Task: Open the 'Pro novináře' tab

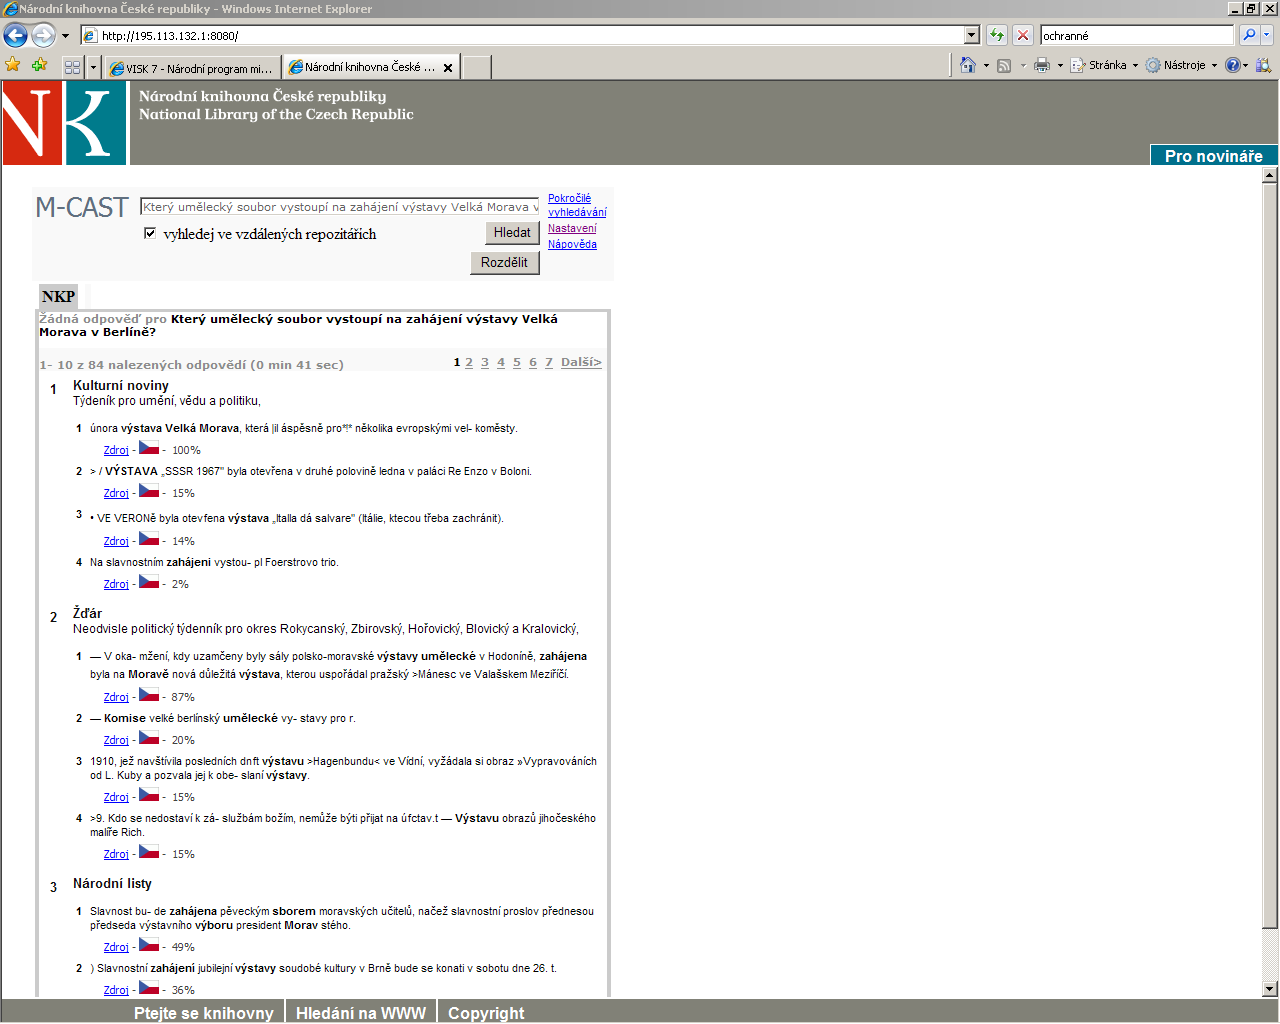Action: [1213, 156]
